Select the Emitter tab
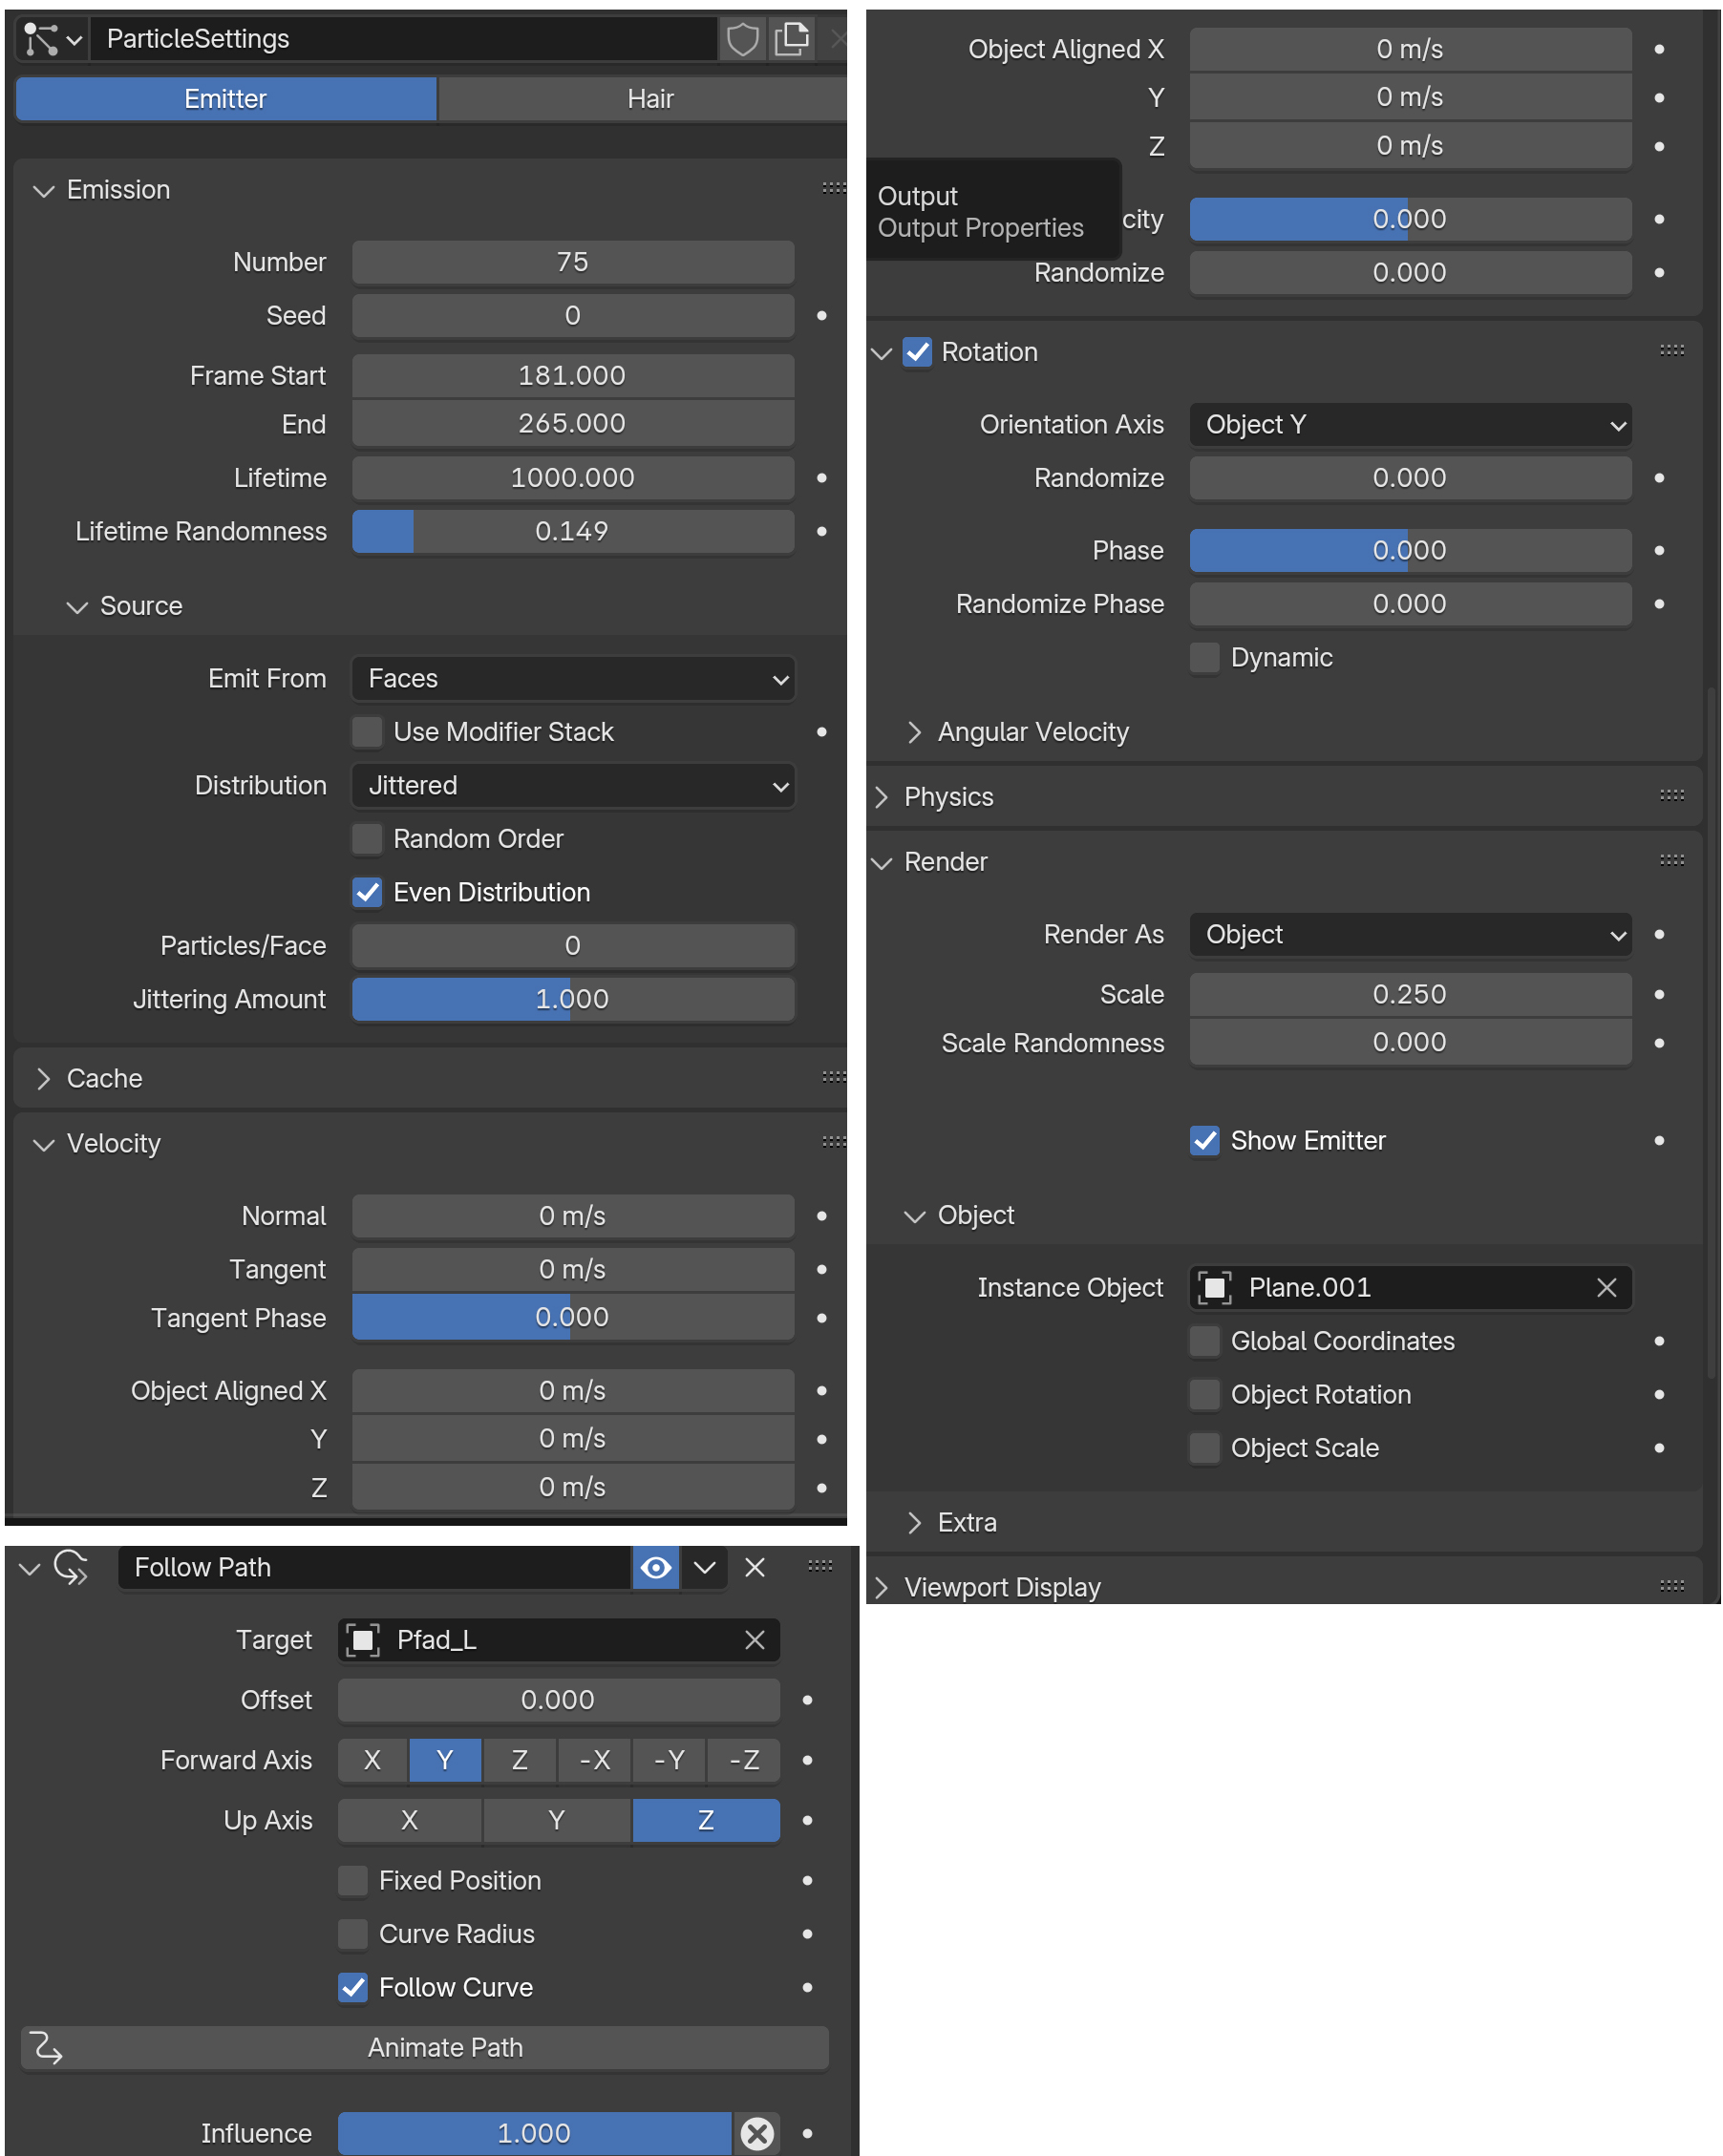 coord(226,99)
